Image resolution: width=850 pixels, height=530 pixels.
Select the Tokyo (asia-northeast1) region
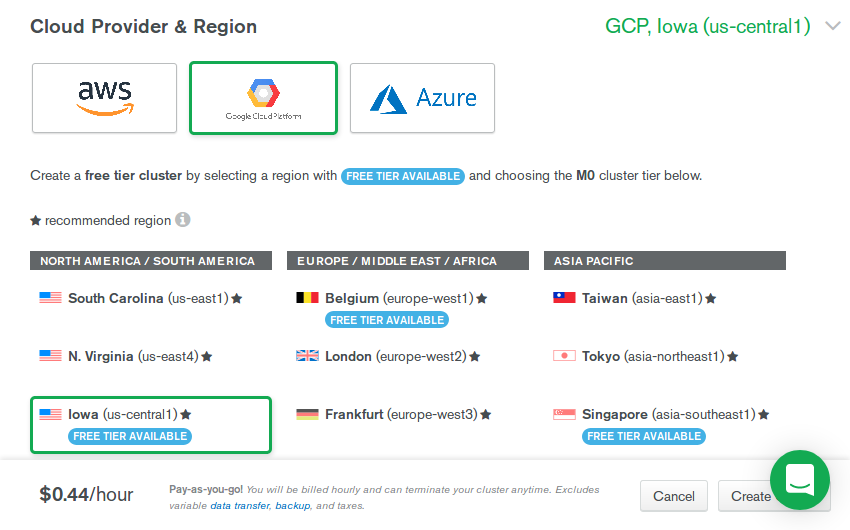tap(650, 356)
